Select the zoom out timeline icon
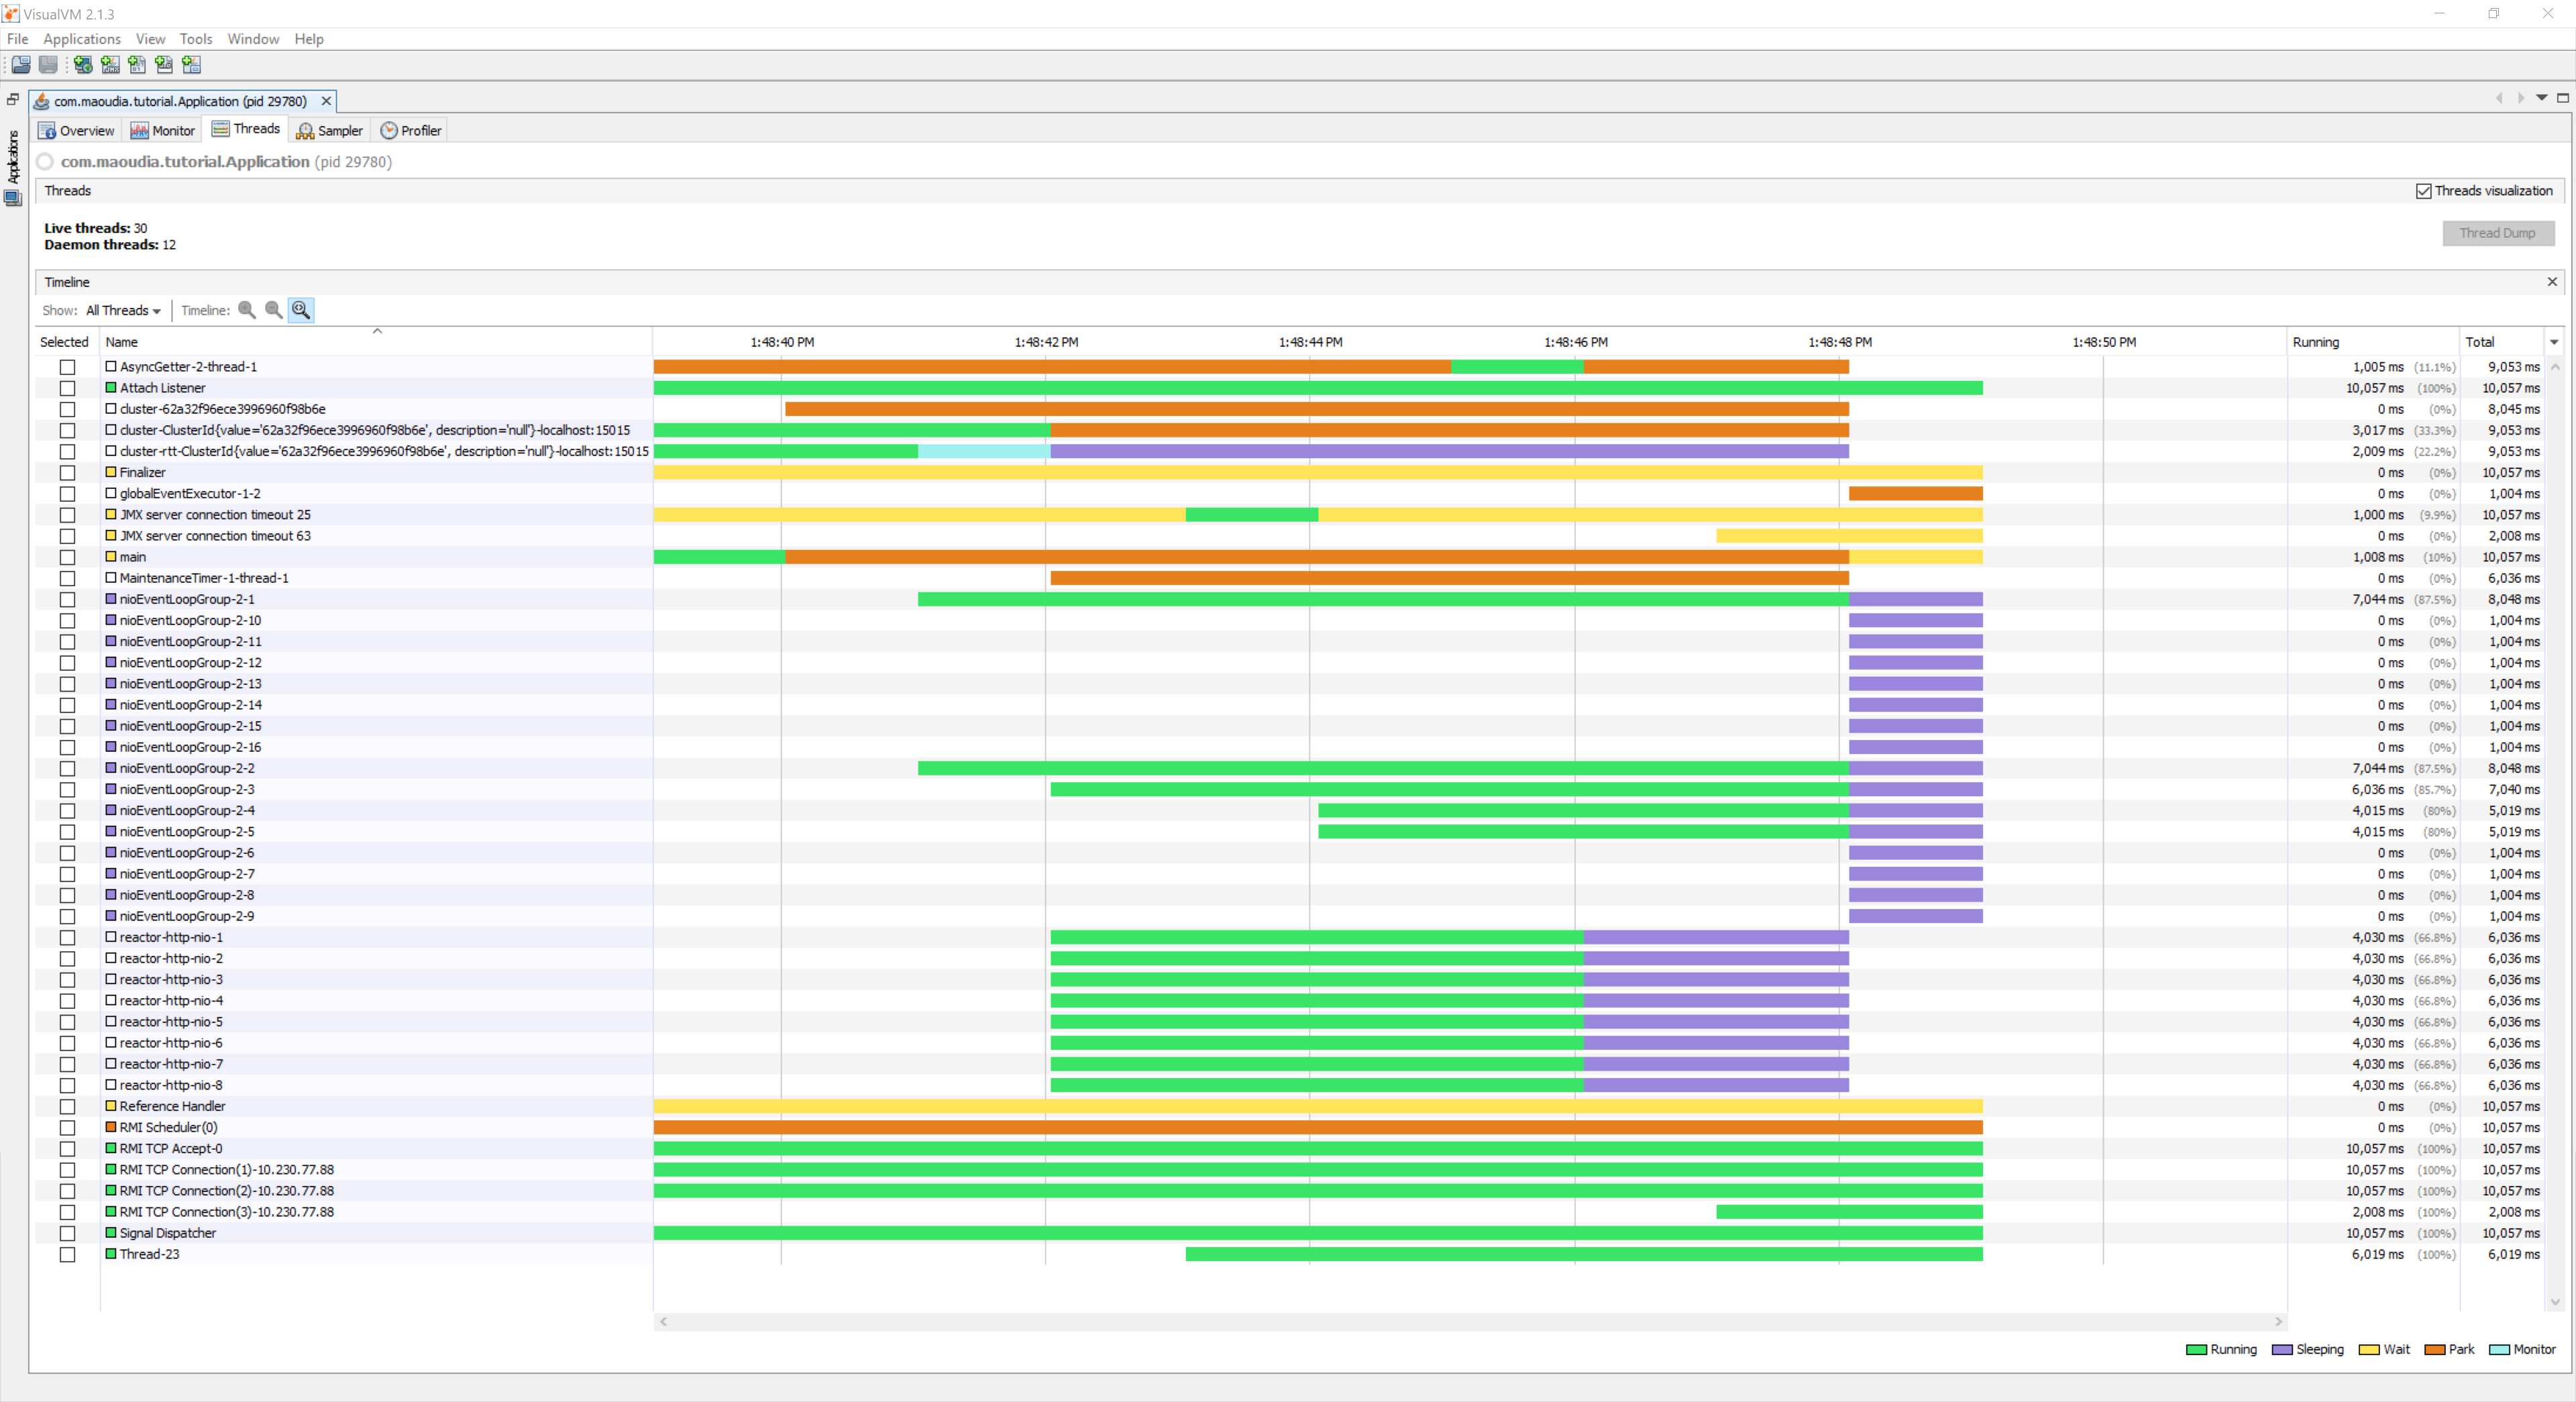2576x1402 pixels. click(274, 311)
